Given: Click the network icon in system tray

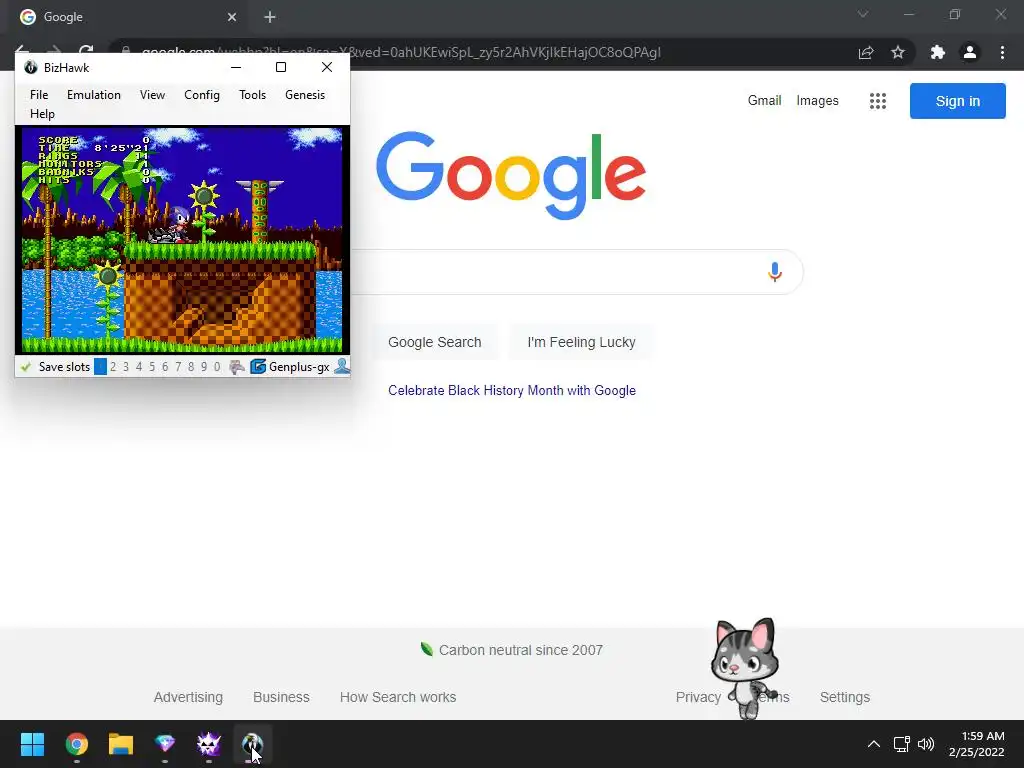Looking at the screenshot, I should [902, 744].
